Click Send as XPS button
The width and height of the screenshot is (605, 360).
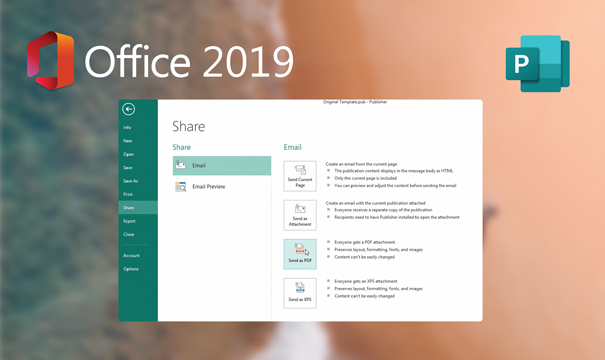click(x=300, y=293)
